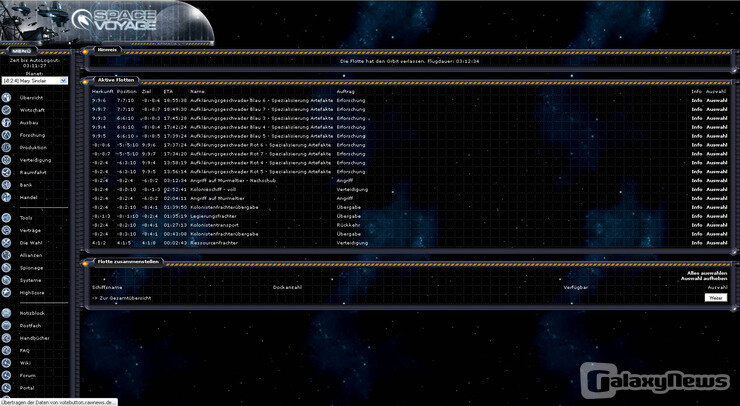Open Info for Legierungsfrachter fleet

click(x=697, y=216)
